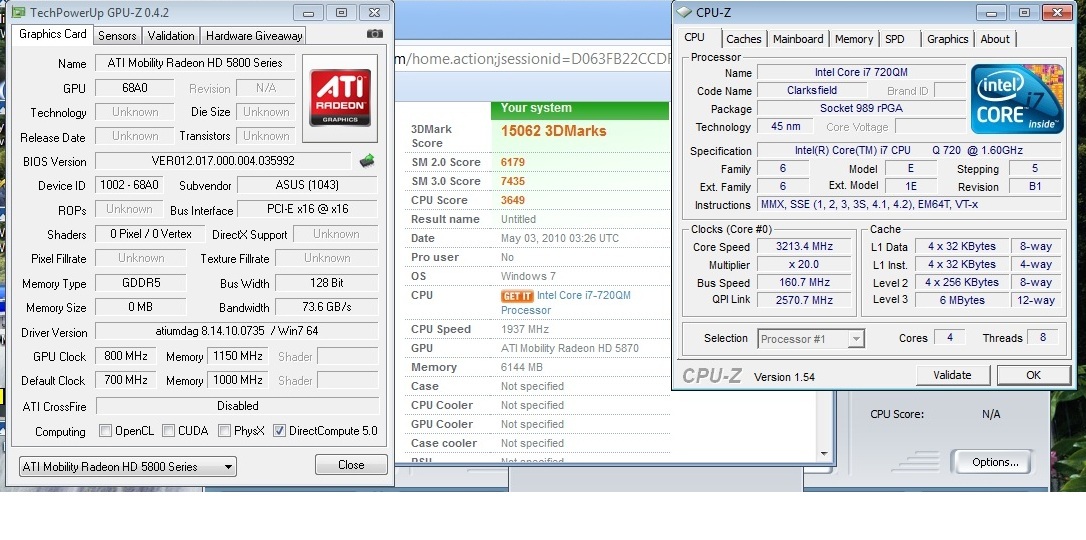Open the Validation tab in GPU-Z
The height and width of the screenshot is (540, 1086).
pos(171,36)
